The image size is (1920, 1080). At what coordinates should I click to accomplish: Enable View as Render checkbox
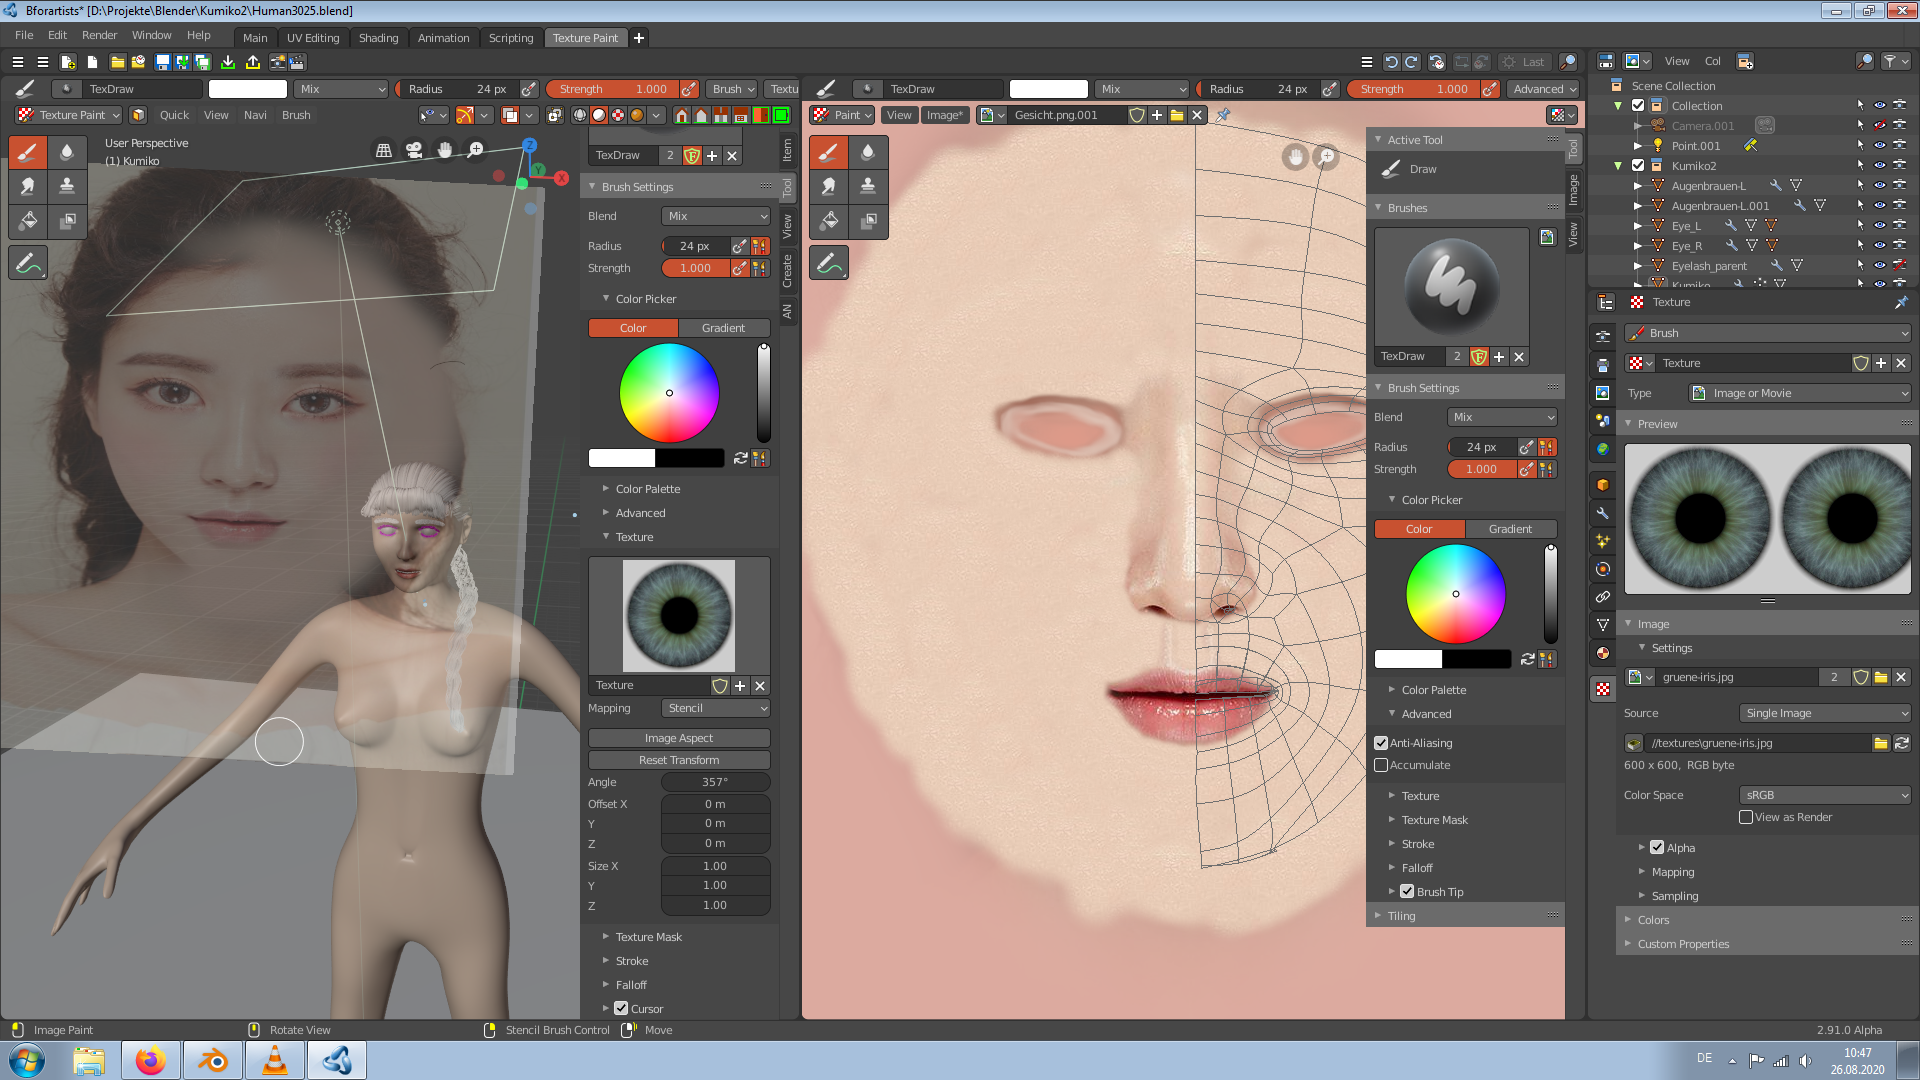pyautogui.click(x=1746, y=817)
